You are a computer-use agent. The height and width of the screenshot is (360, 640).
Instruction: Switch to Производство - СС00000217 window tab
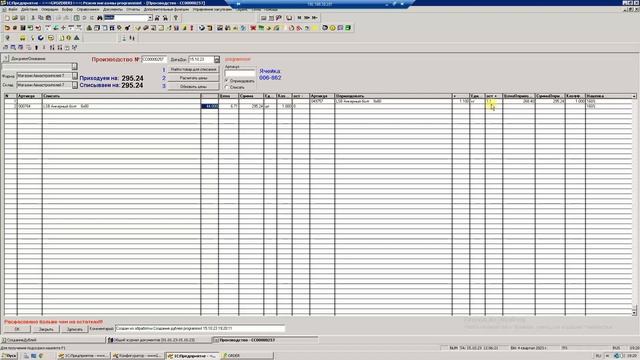(x=265, y=340)
